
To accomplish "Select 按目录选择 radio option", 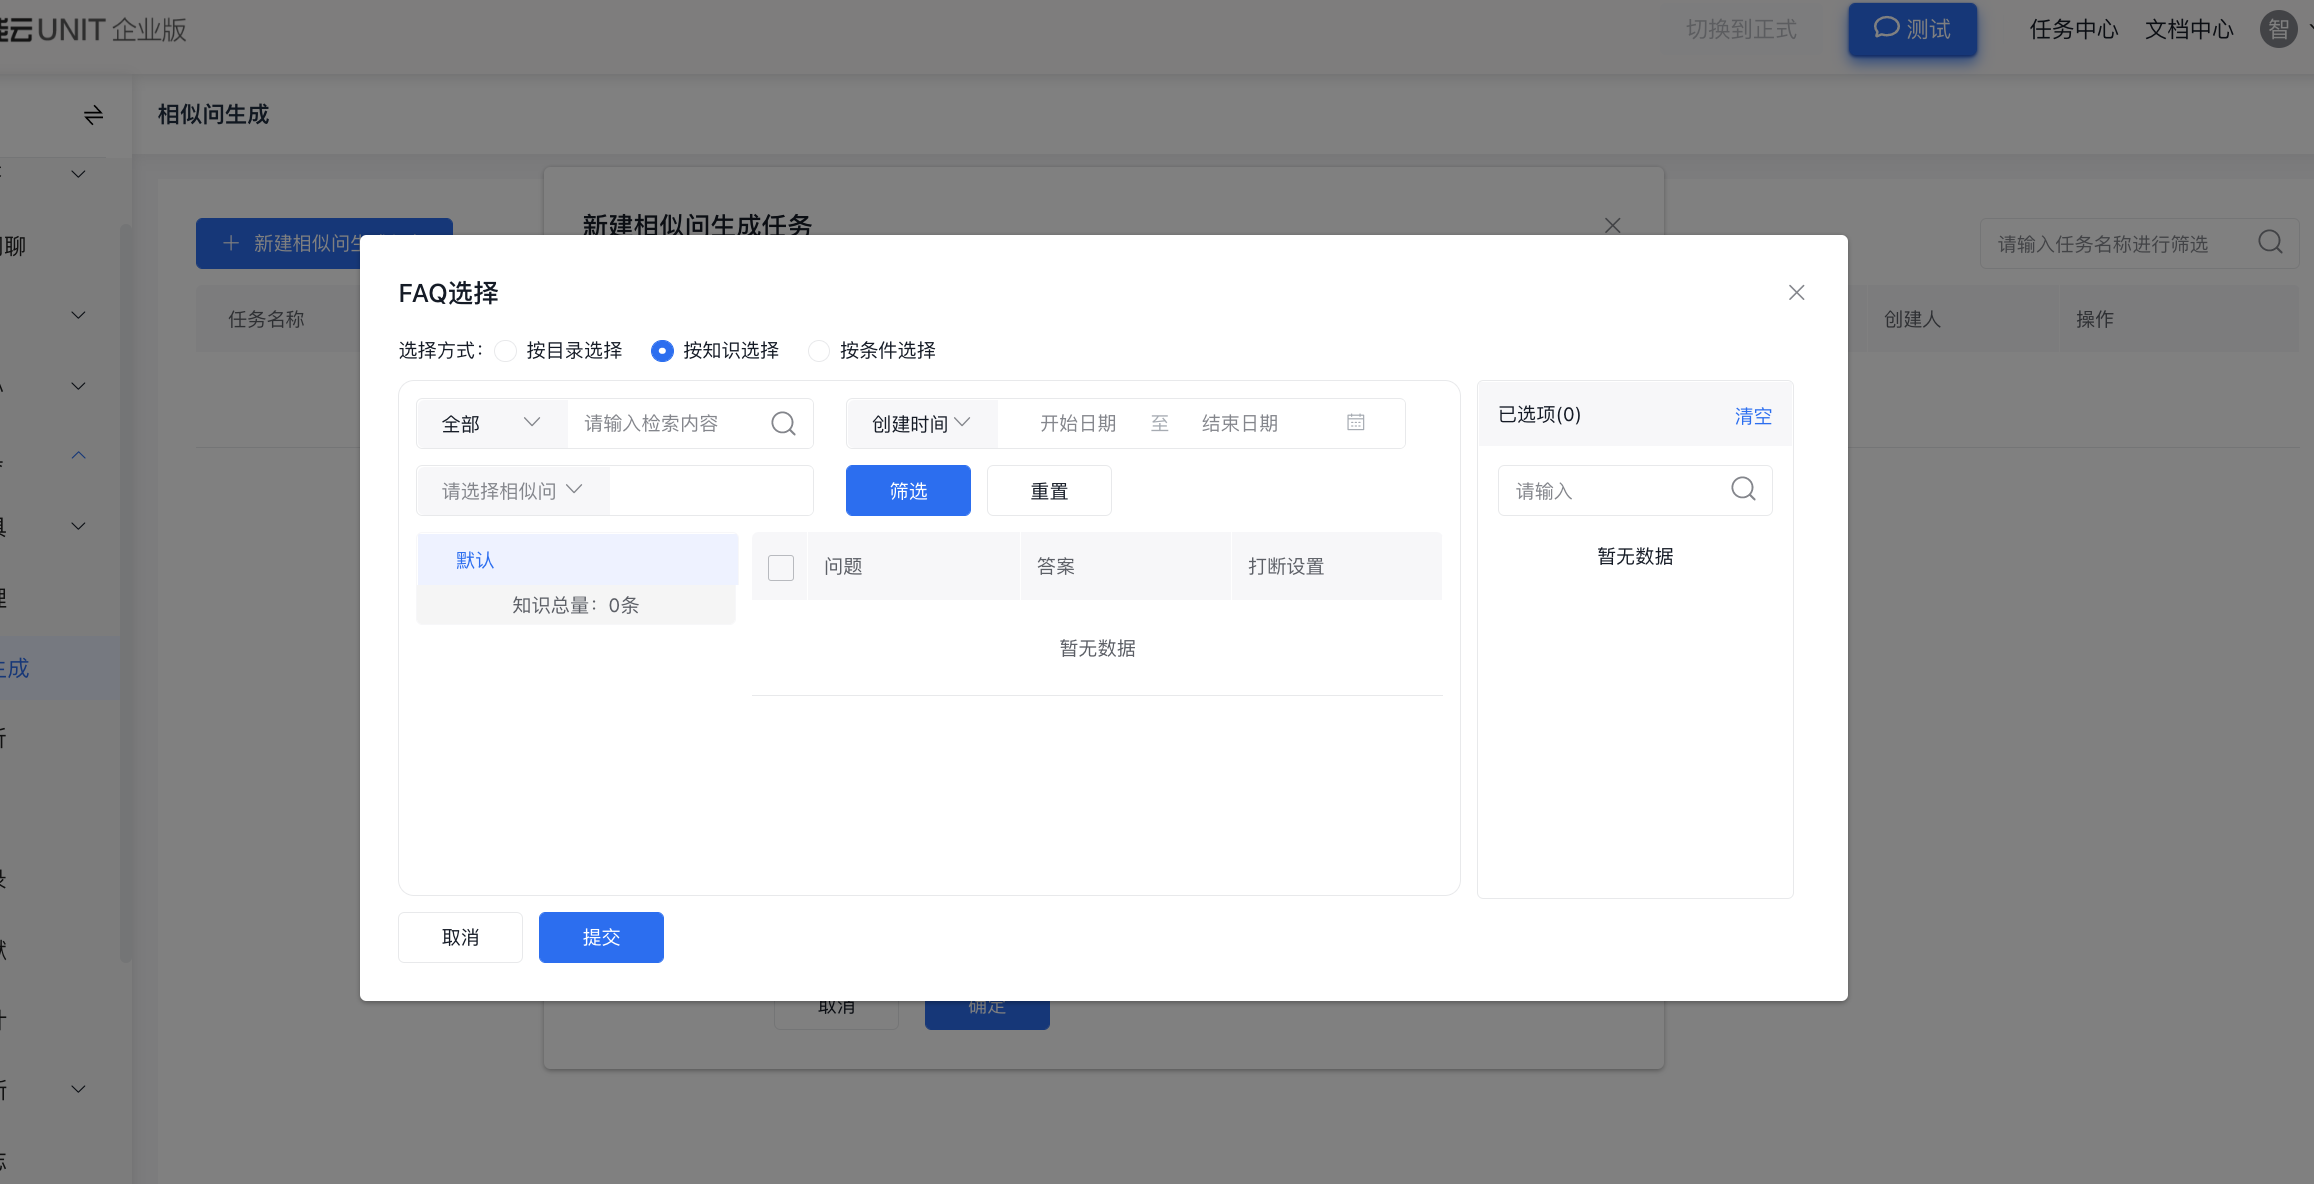I will 506,351.
